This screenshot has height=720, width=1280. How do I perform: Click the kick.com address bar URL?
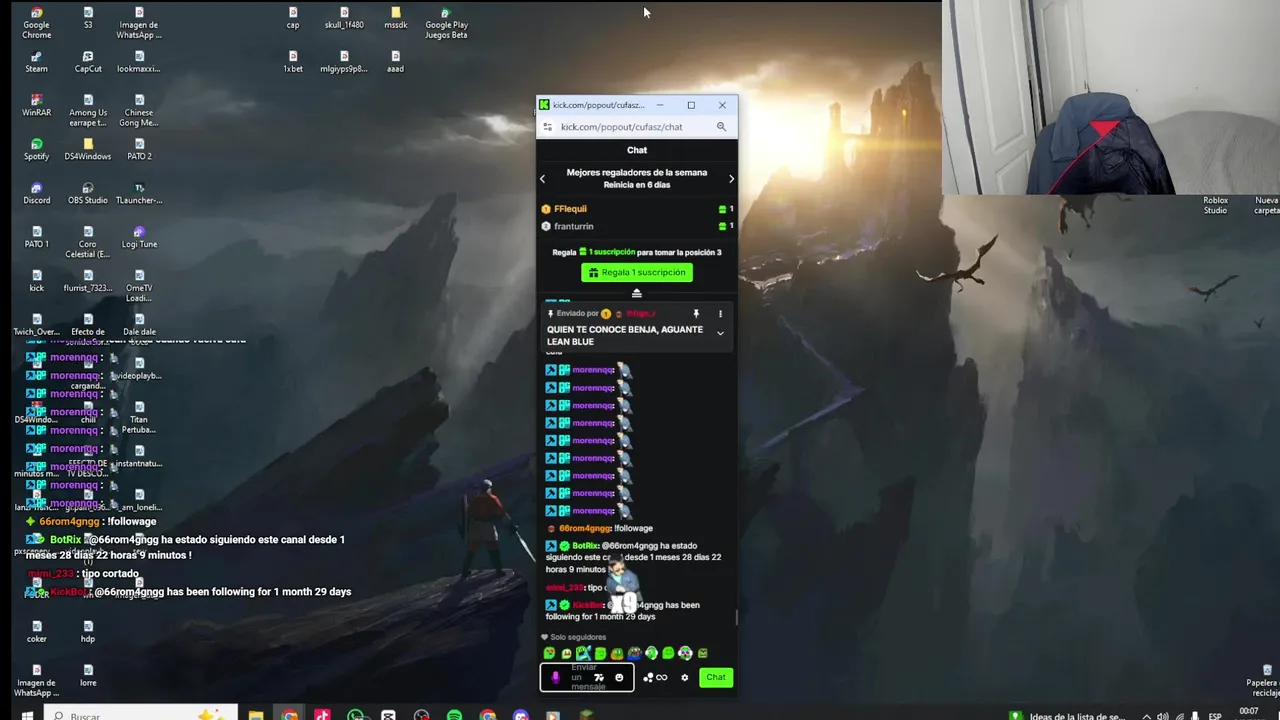(621, 127)
